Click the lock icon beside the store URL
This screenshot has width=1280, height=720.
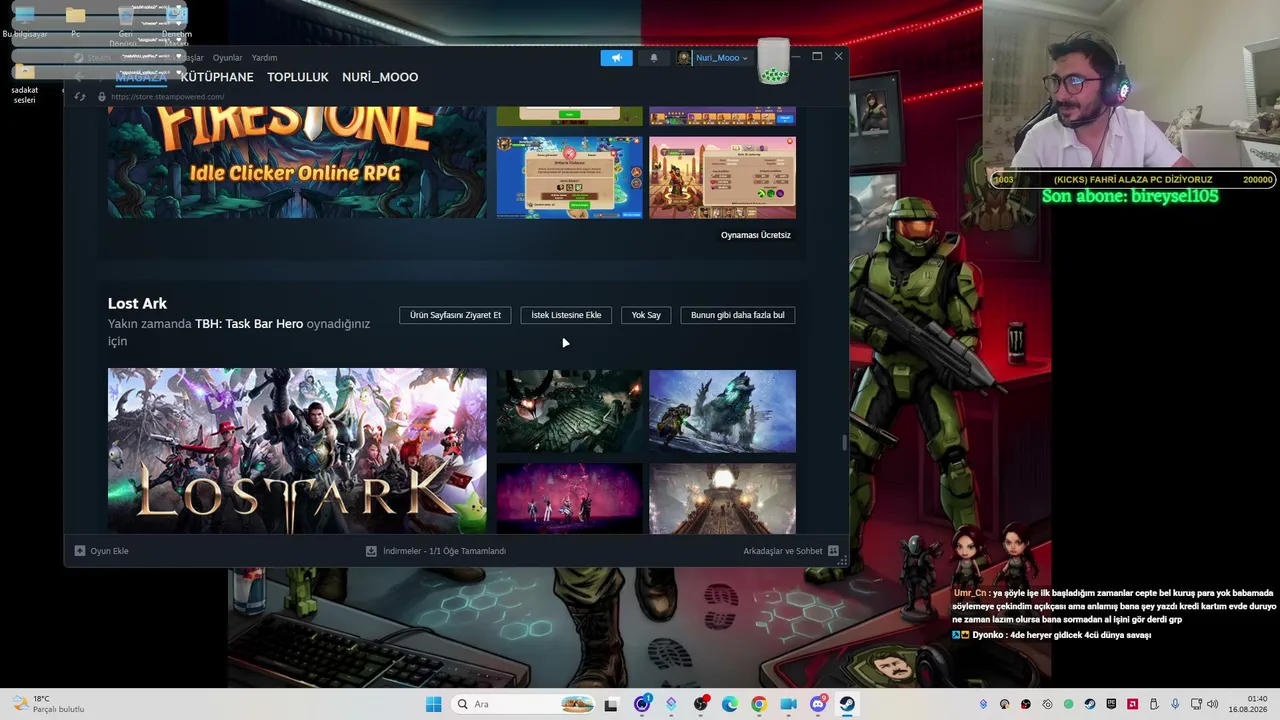coord(101,97)
